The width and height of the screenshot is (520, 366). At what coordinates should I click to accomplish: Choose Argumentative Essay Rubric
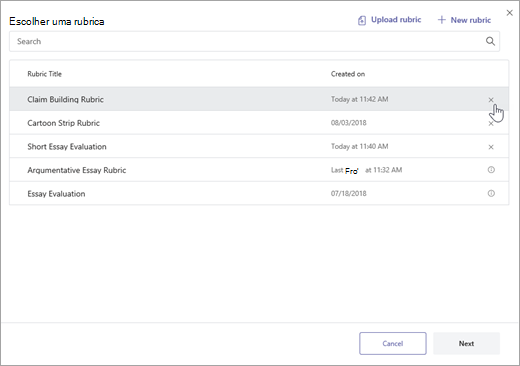[259, 170]
